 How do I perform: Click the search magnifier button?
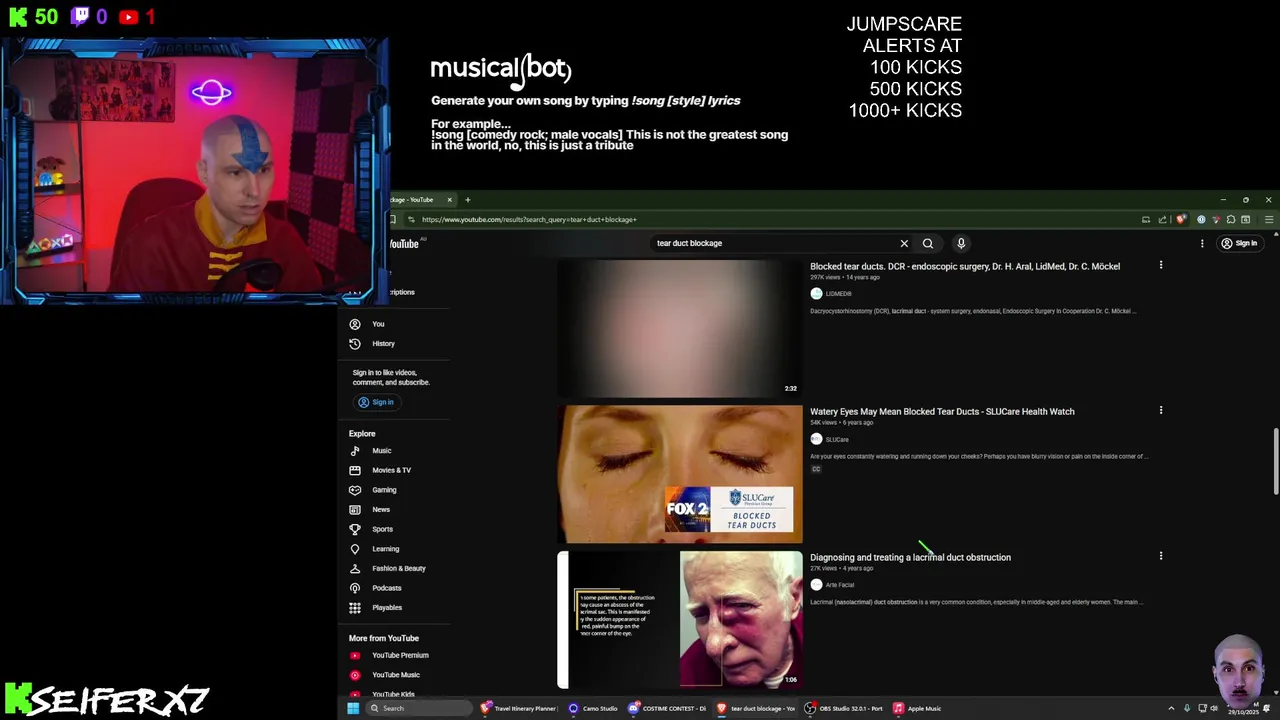click(928, 243)
